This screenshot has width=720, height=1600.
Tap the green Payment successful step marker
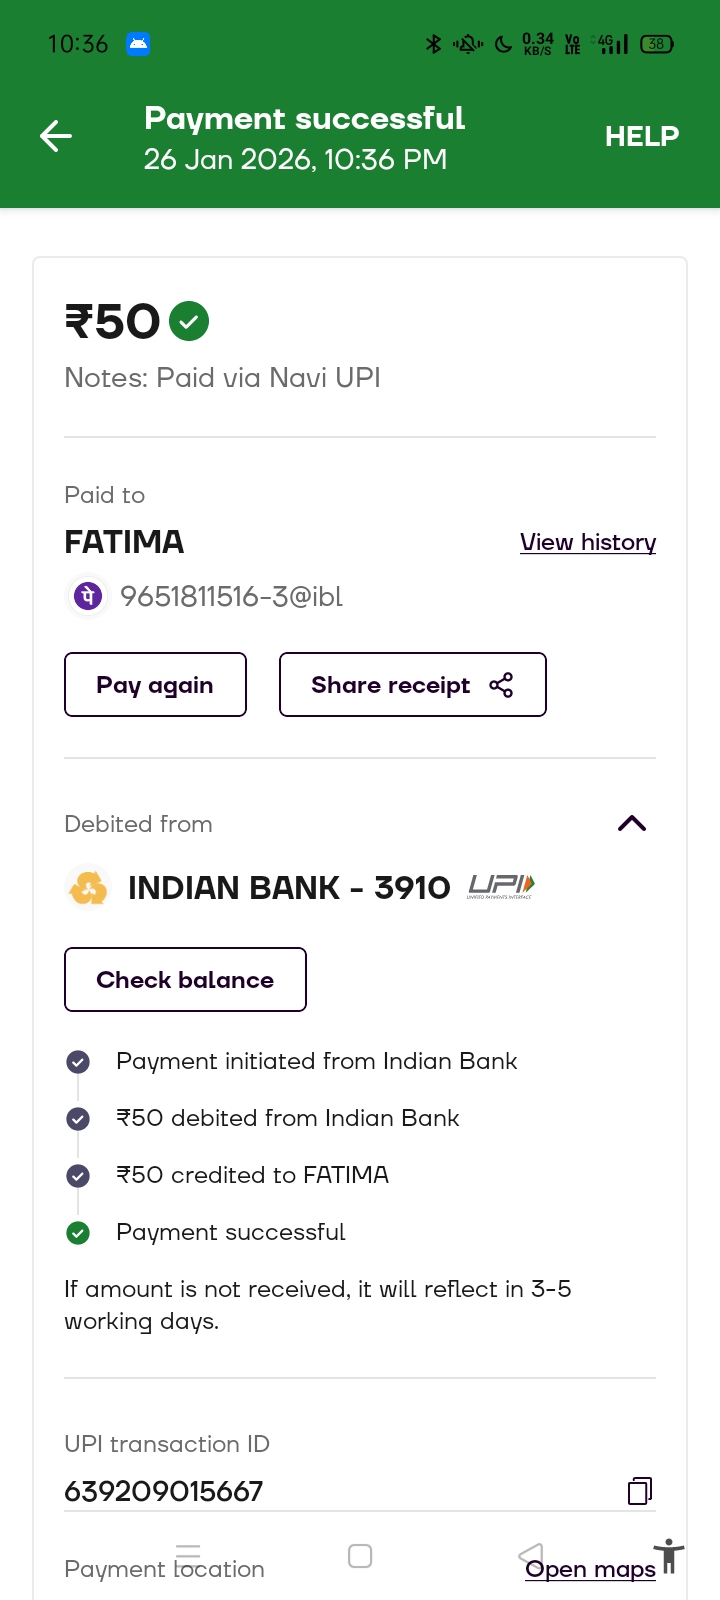[78, 1233]
